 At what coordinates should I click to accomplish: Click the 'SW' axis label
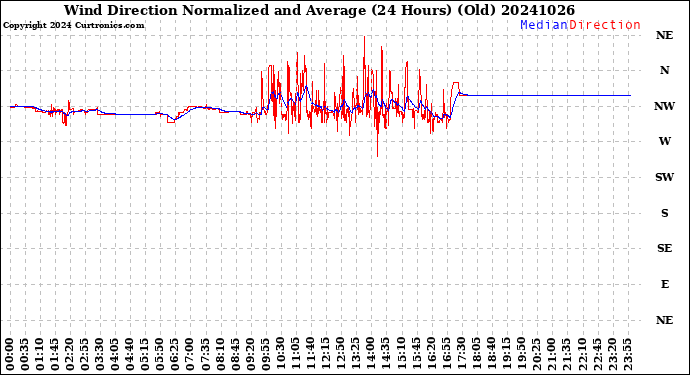[x=664, y=177]
